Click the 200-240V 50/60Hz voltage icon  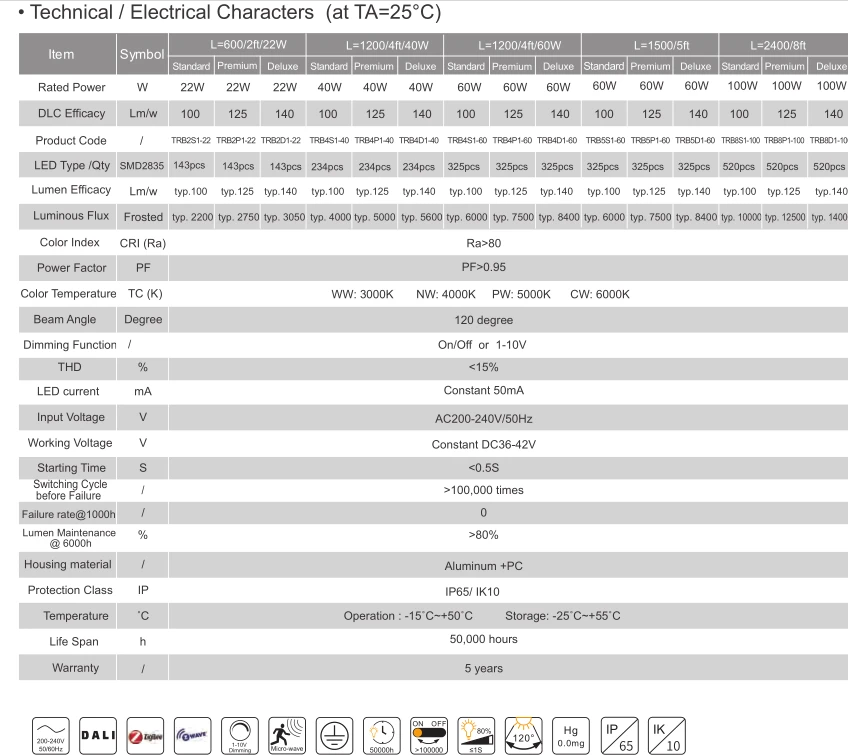click(x=51, y=736)
